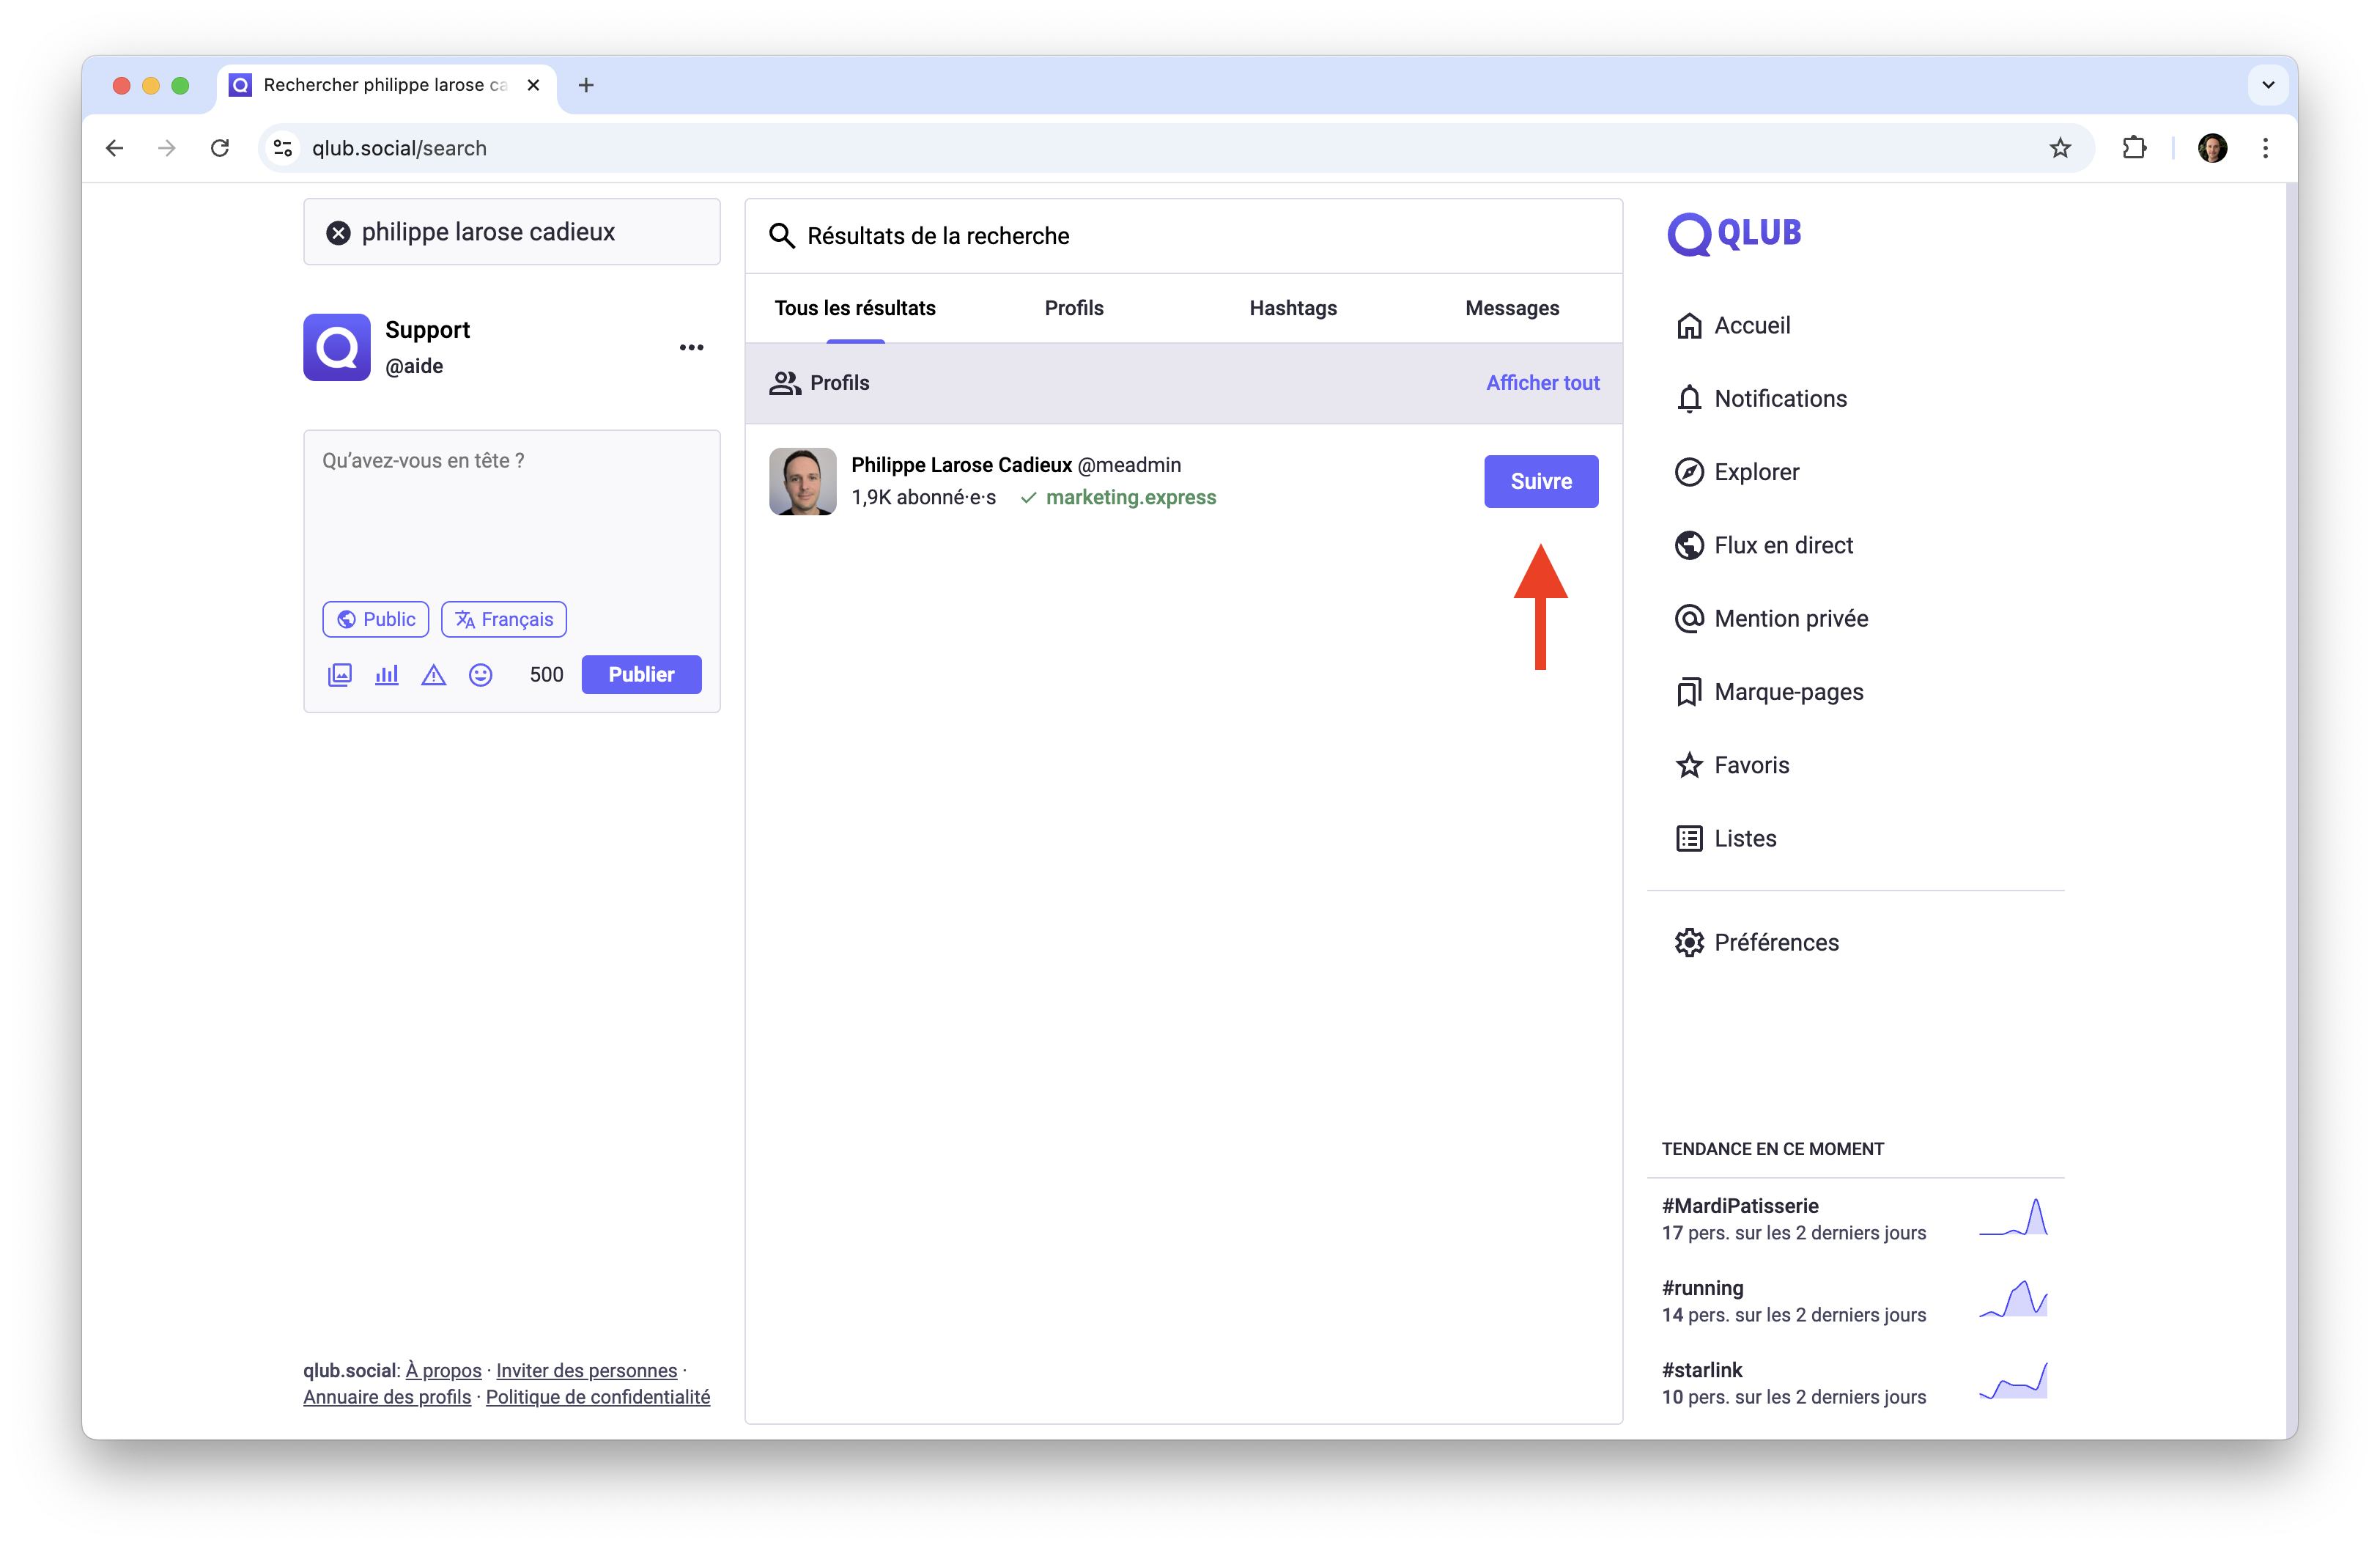Click the À propos footer link
The image size is (2380, 1548).
tap(443, 1371)
